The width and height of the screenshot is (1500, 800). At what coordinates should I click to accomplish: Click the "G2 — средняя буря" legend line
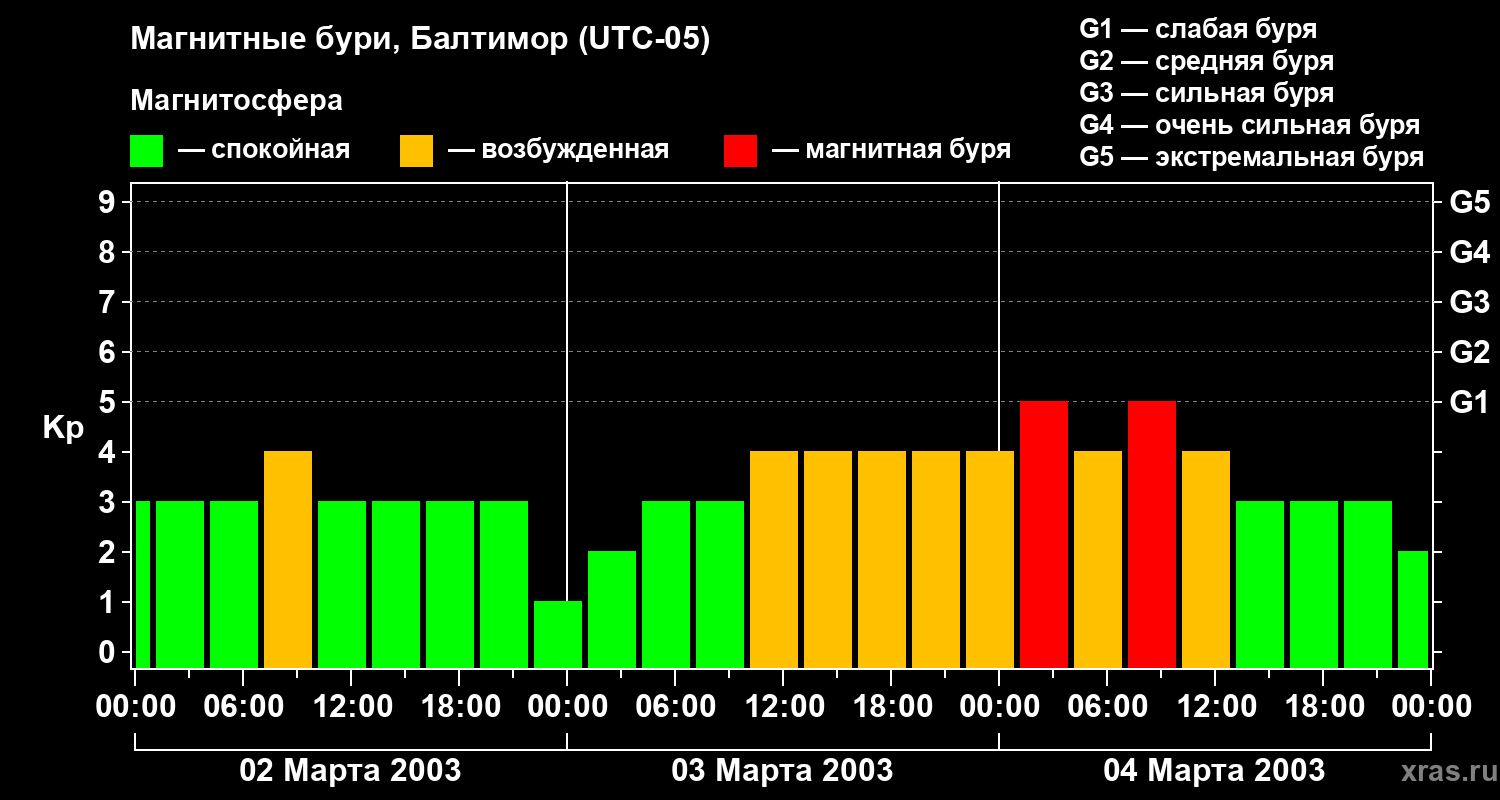click(1207, 61)
